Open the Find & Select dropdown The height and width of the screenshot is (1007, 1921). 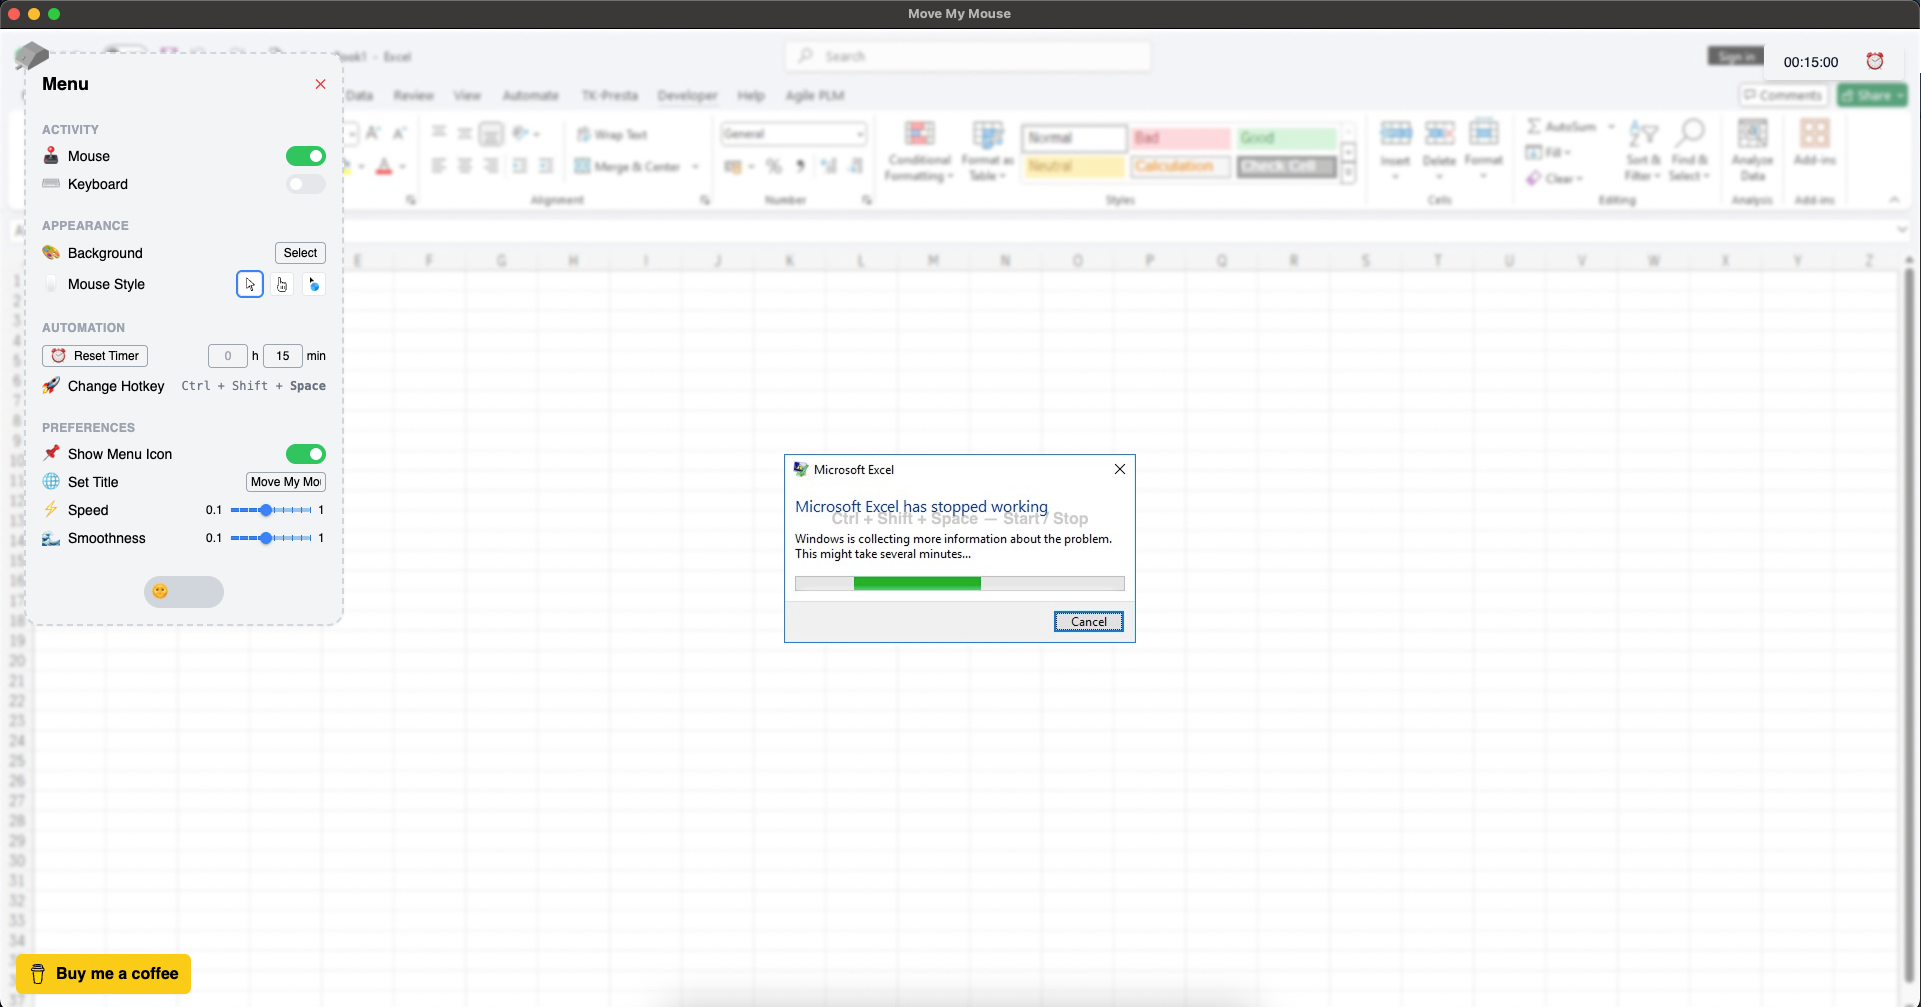(1690, 150)
